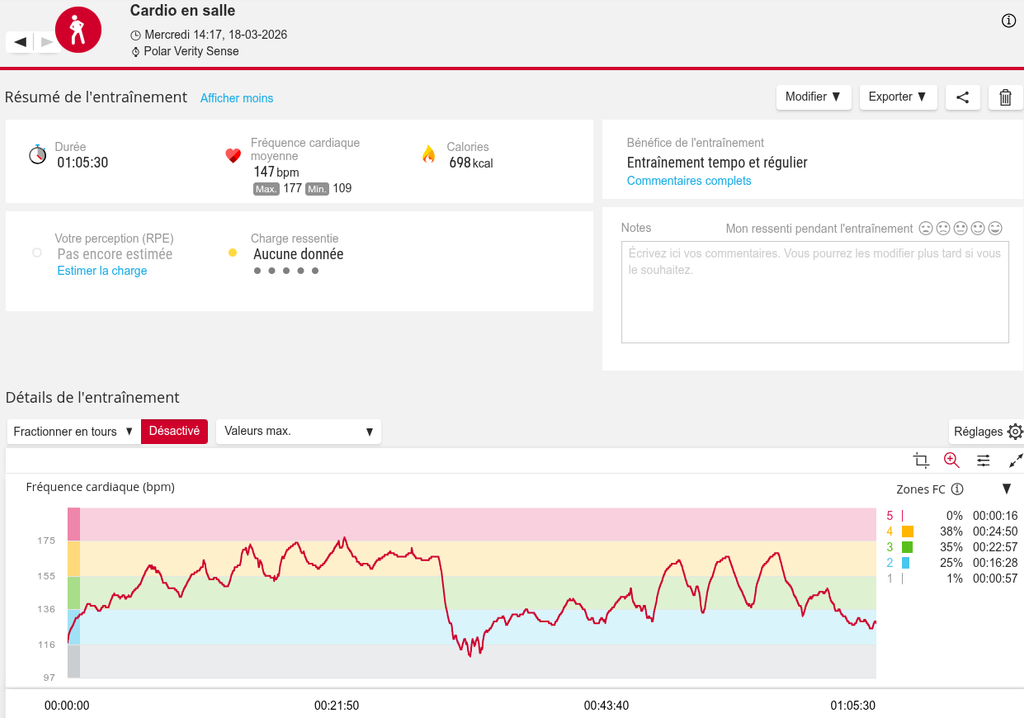
Task: Activate the zoom-in magnifier on the graph
Action: [x=951, y=460]
